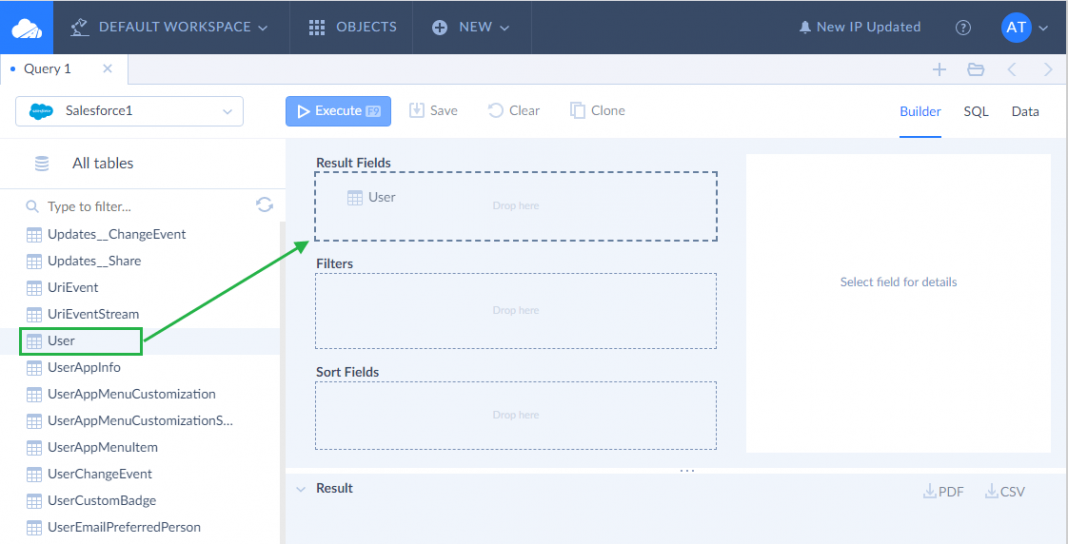Click the help question mark icon
The width and height of the screenshot is (1068, 544).
tap(963, 28)
